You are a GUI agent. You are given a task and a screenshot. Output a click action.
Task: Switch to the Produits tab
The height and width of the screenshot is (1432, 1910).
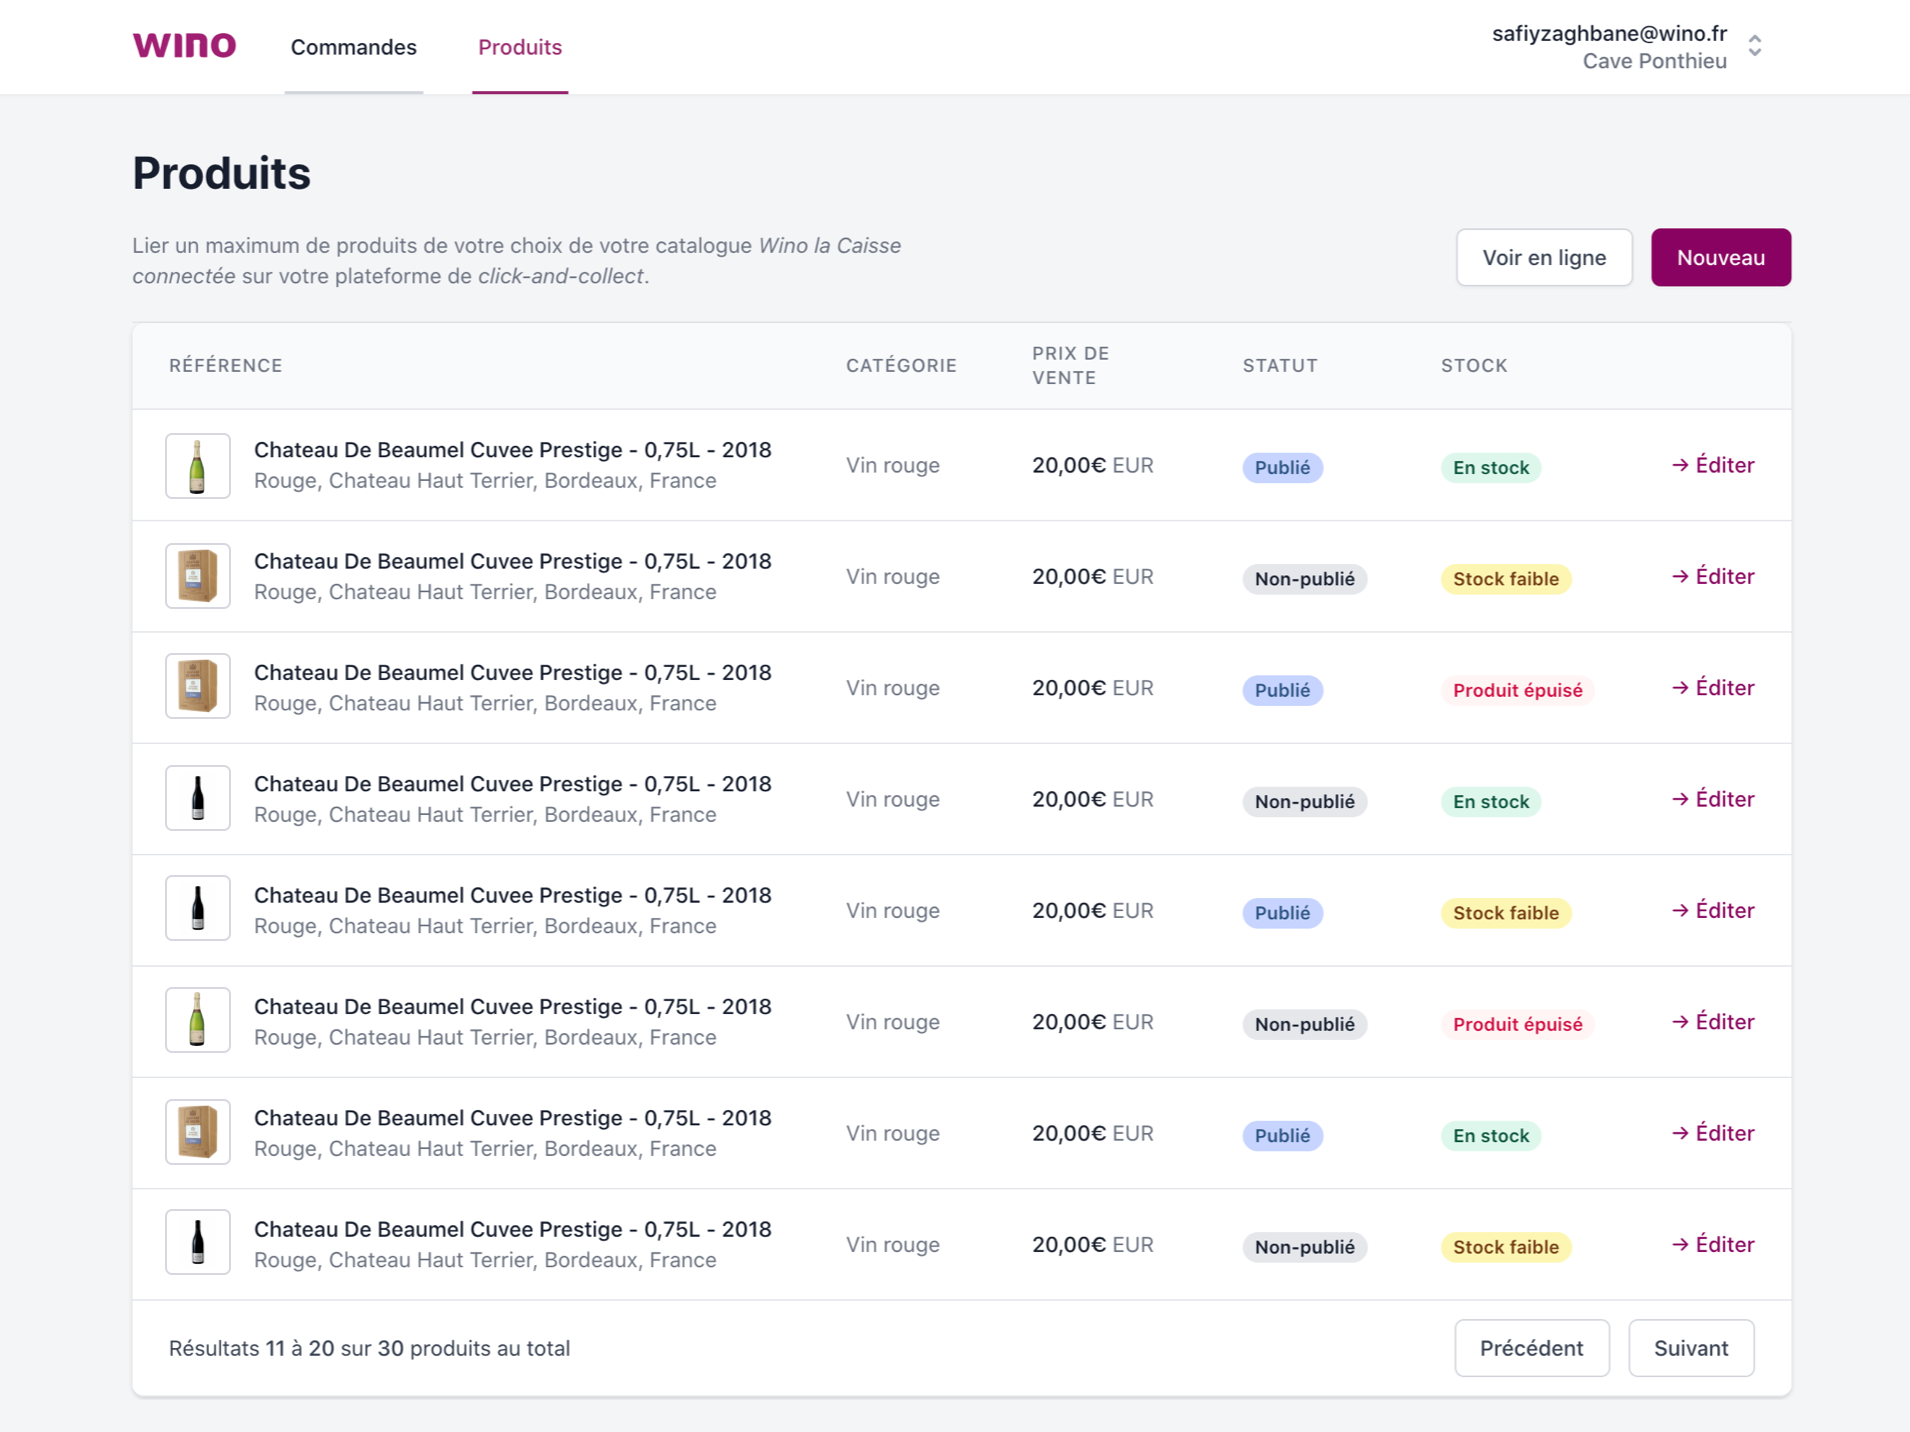point(520,47)
